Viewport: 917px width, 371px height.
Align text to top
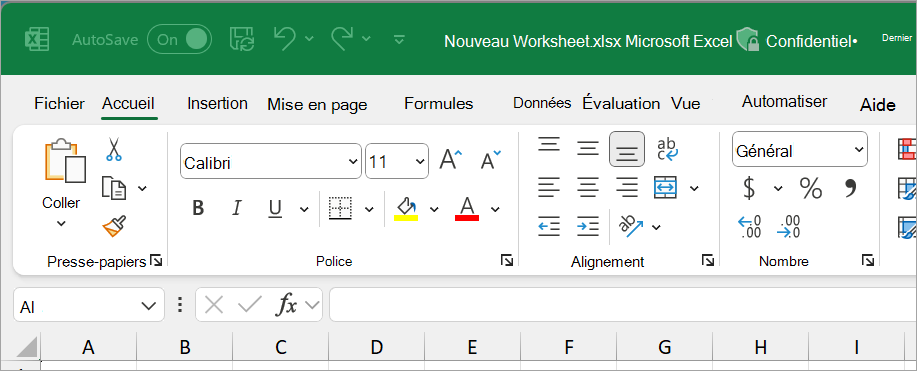coord(549,144)
